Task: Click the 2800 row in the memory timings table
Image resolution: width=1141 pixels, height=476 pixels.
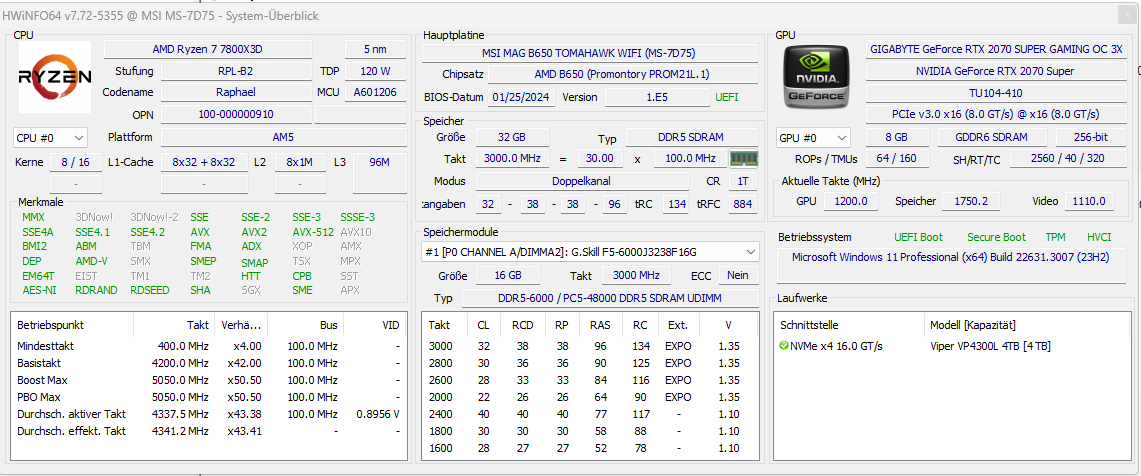Action: point(592,362)
